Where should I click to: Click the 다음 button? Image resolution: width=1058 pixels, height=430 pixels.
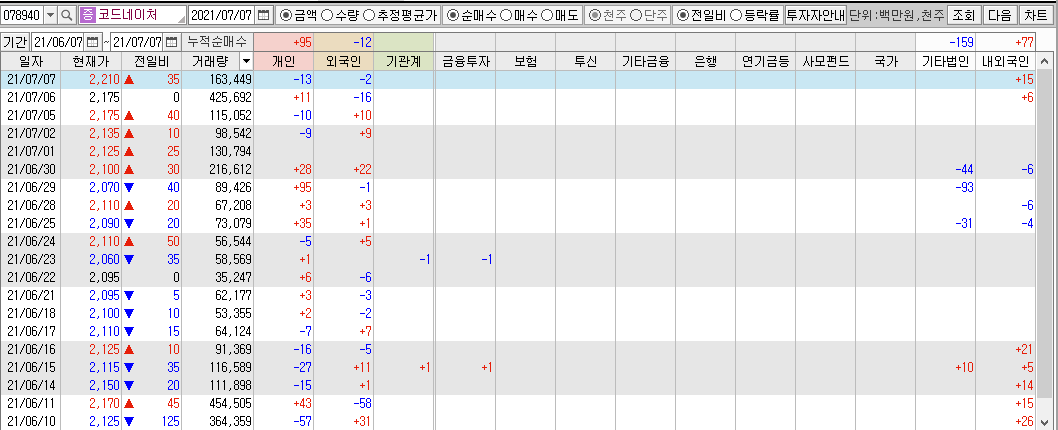(999, 15)
